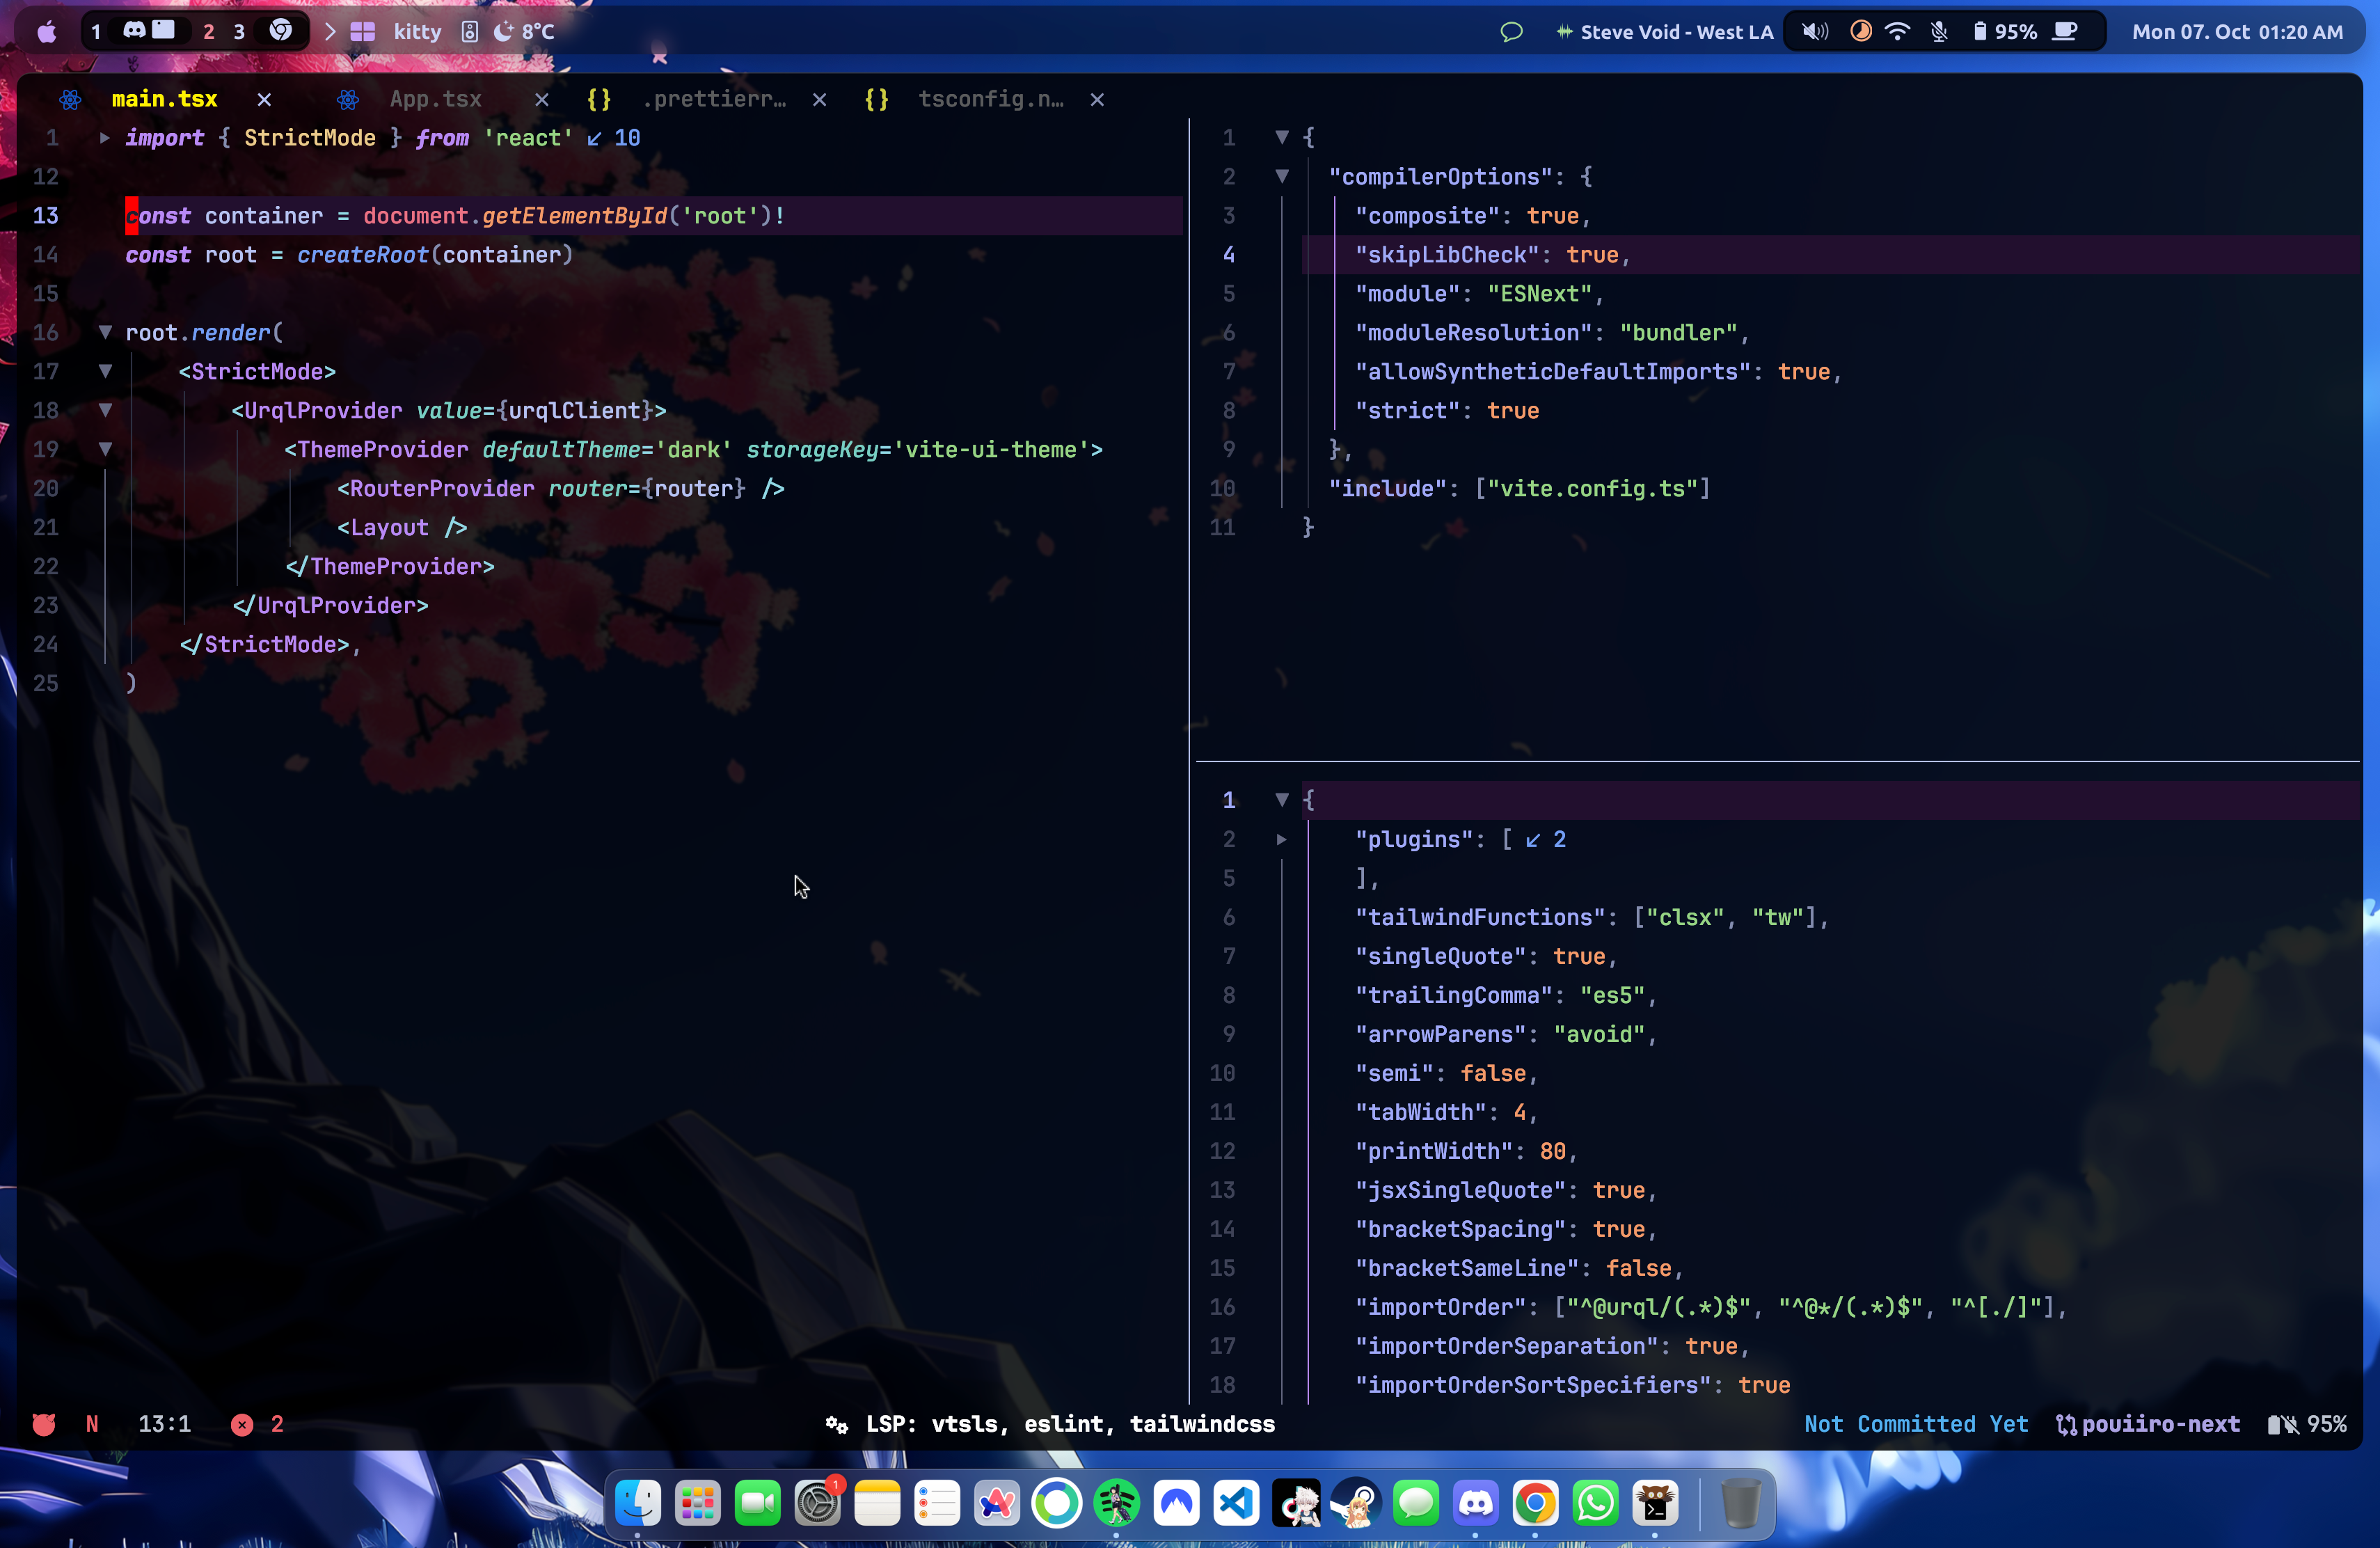
Task: Toggle the muted microphone in the menu bar
Action: tap(1939, 31)
